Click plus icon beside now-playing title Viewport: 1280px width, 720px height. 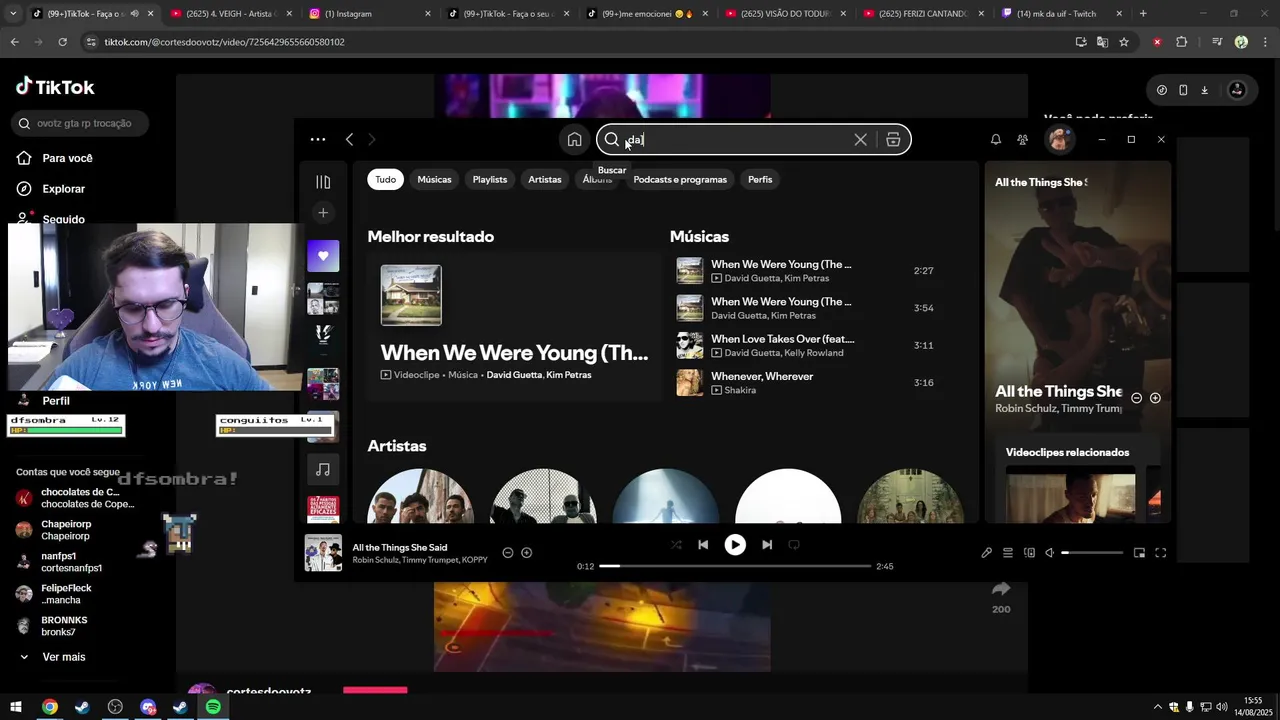(x=527, y=553)
